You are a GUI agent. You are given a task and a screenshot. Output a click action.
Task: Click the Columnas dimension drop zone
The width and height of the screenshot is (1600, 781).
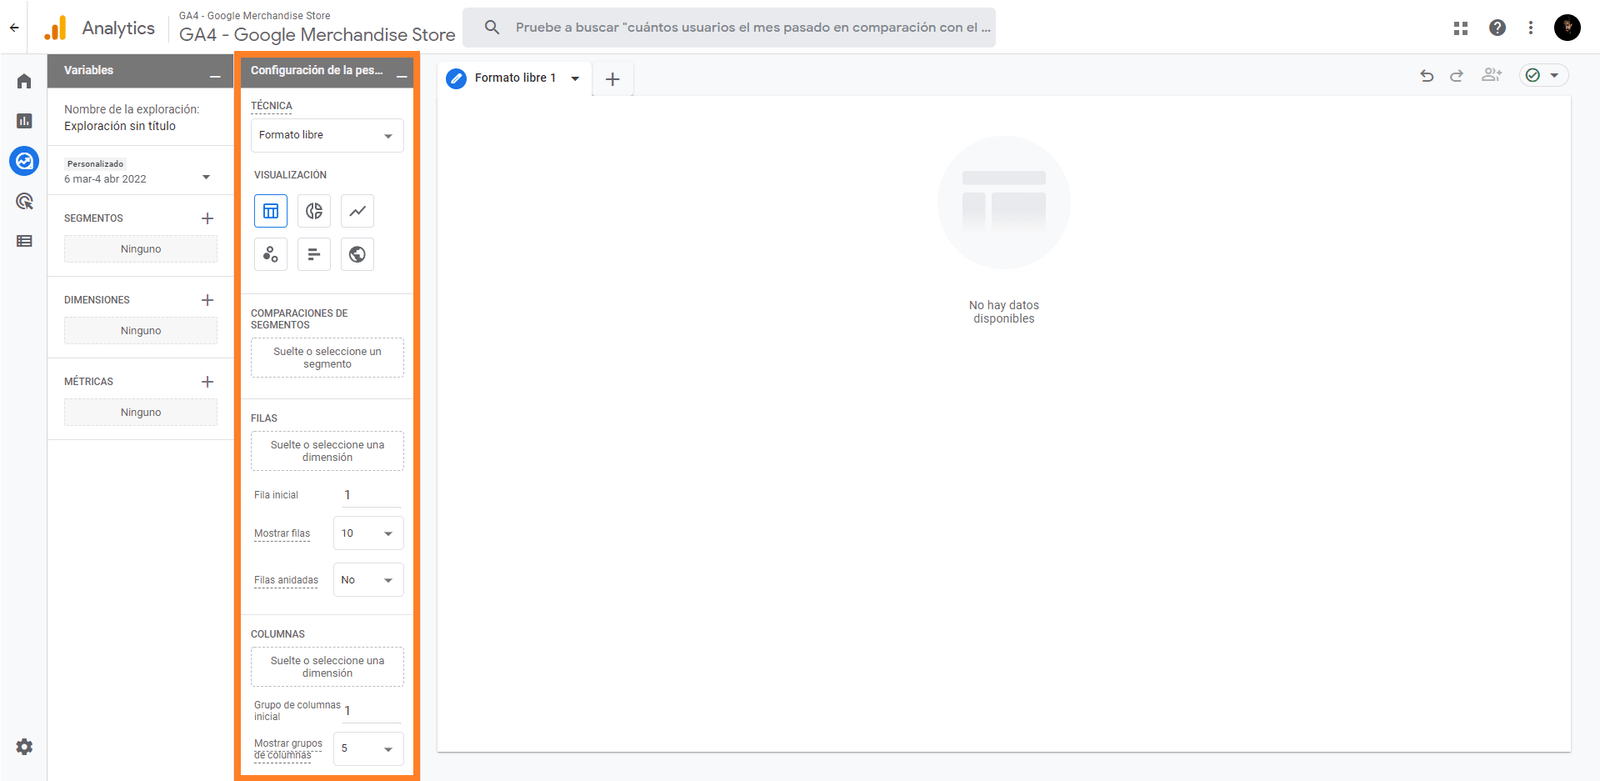tap(327, 667)
